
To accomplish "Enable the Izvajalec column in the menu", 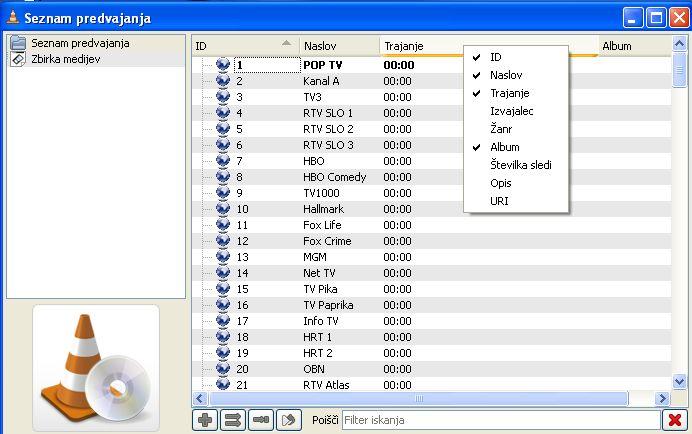I will [511, 111].
